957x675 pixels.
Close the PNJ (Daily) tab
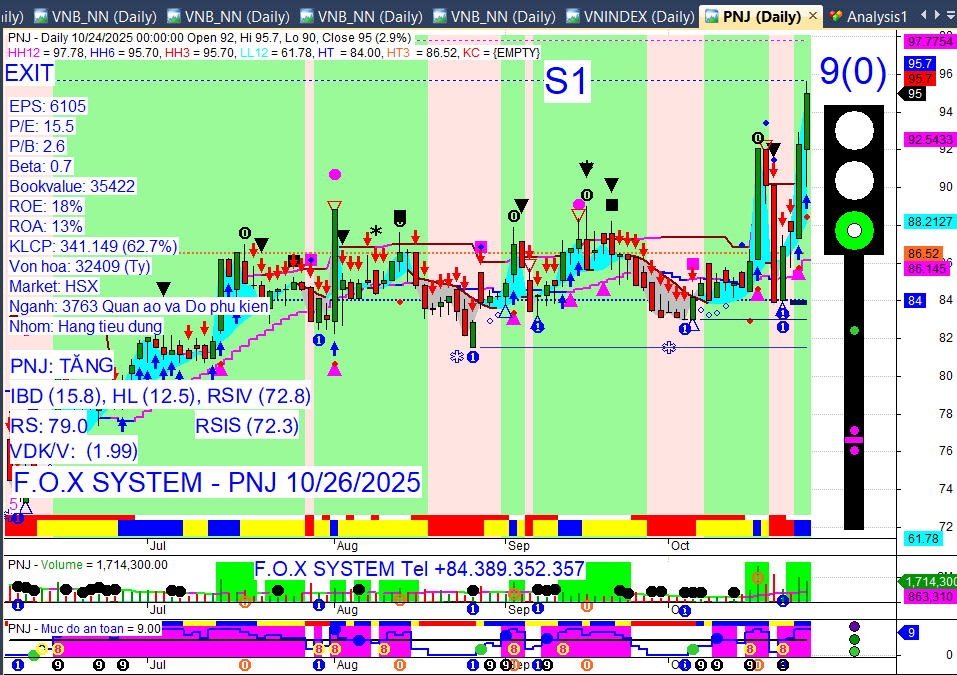[813, 16]
